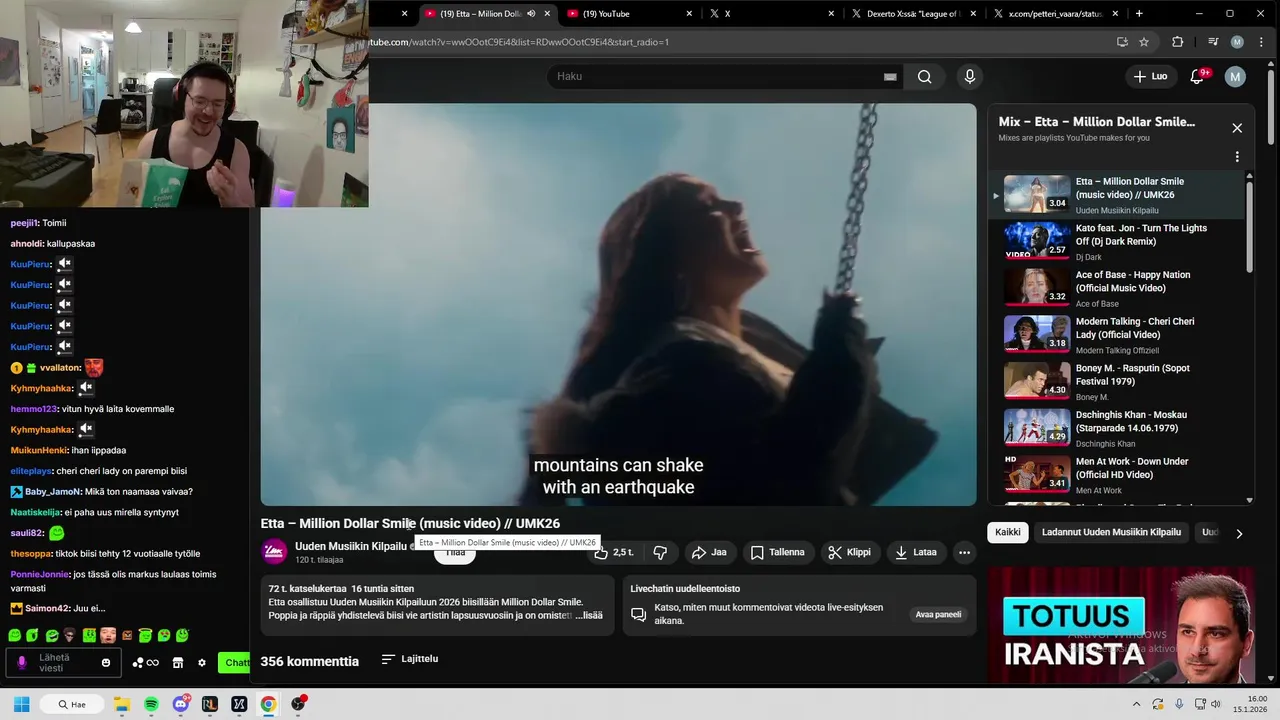
Task: Click the taskbar Hae search box
Action: click(72, 704)
